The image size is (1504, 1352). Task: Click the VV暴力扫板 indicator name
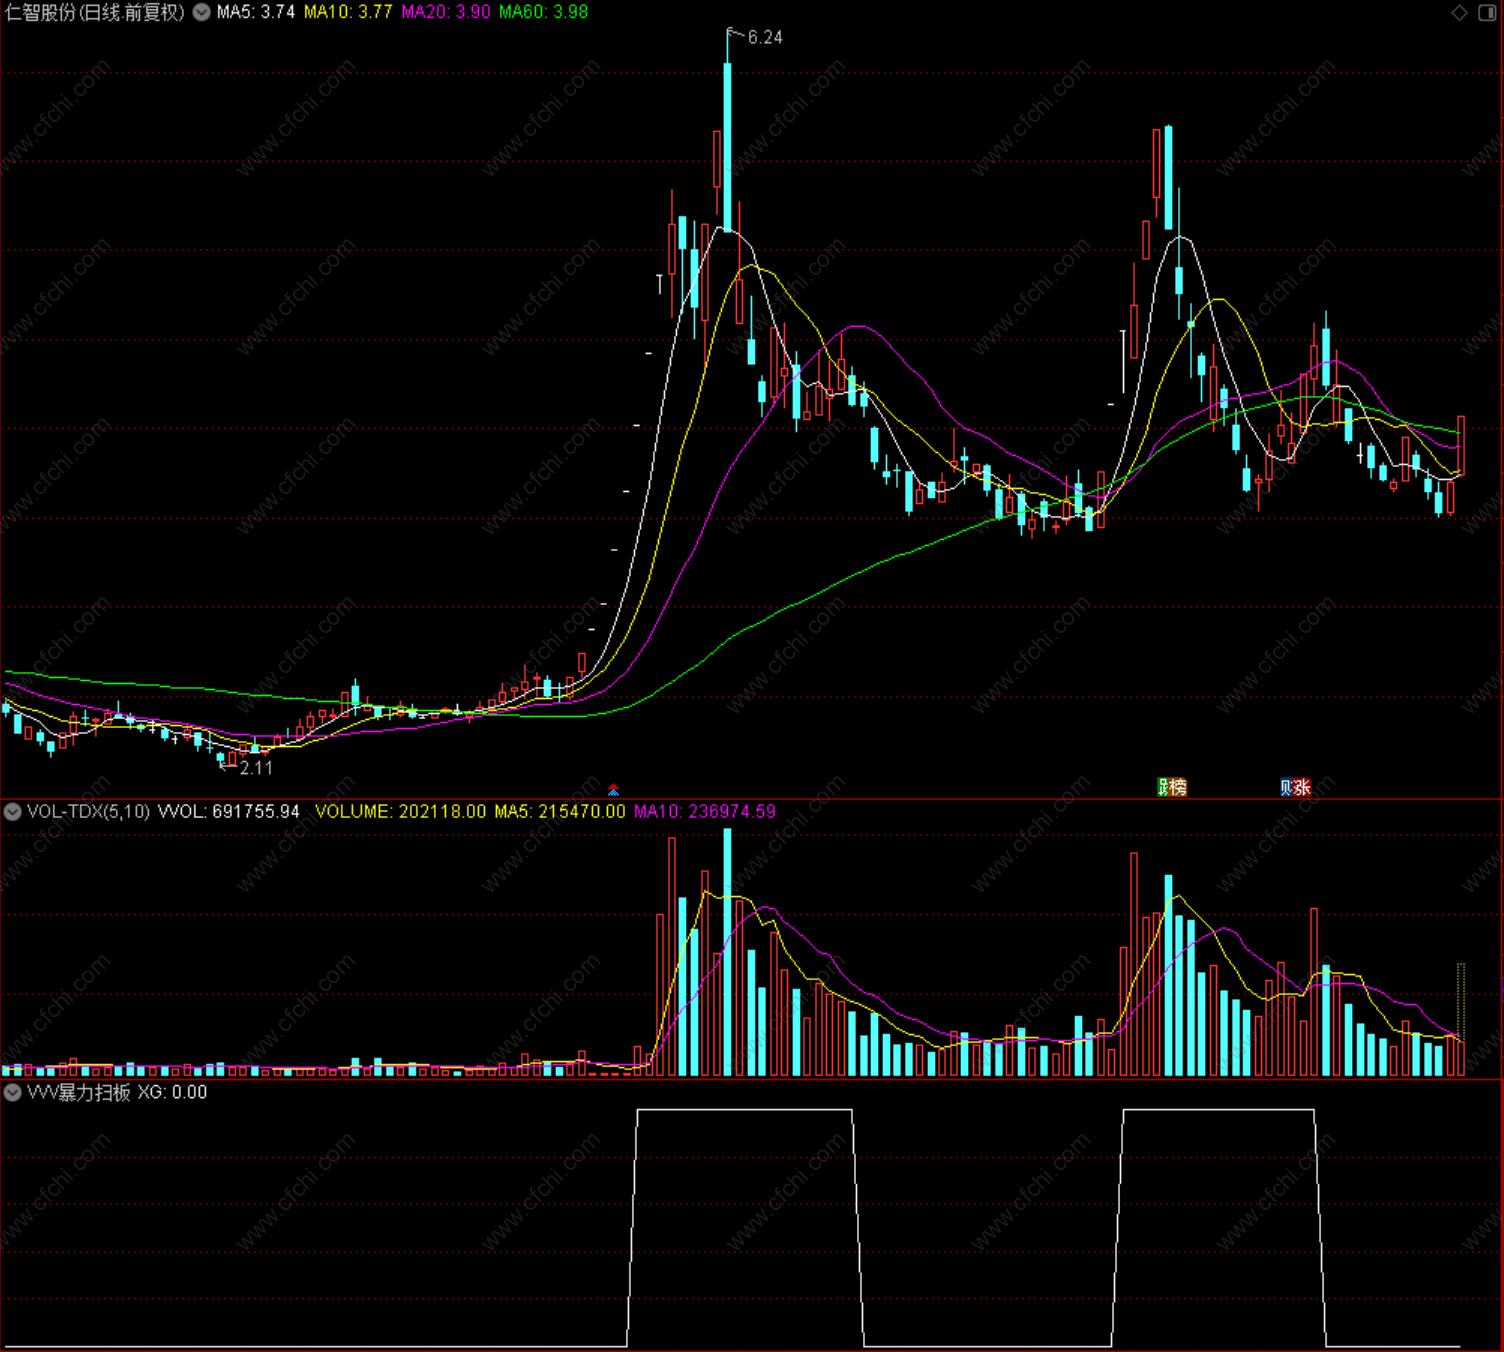click(79, 1093)
